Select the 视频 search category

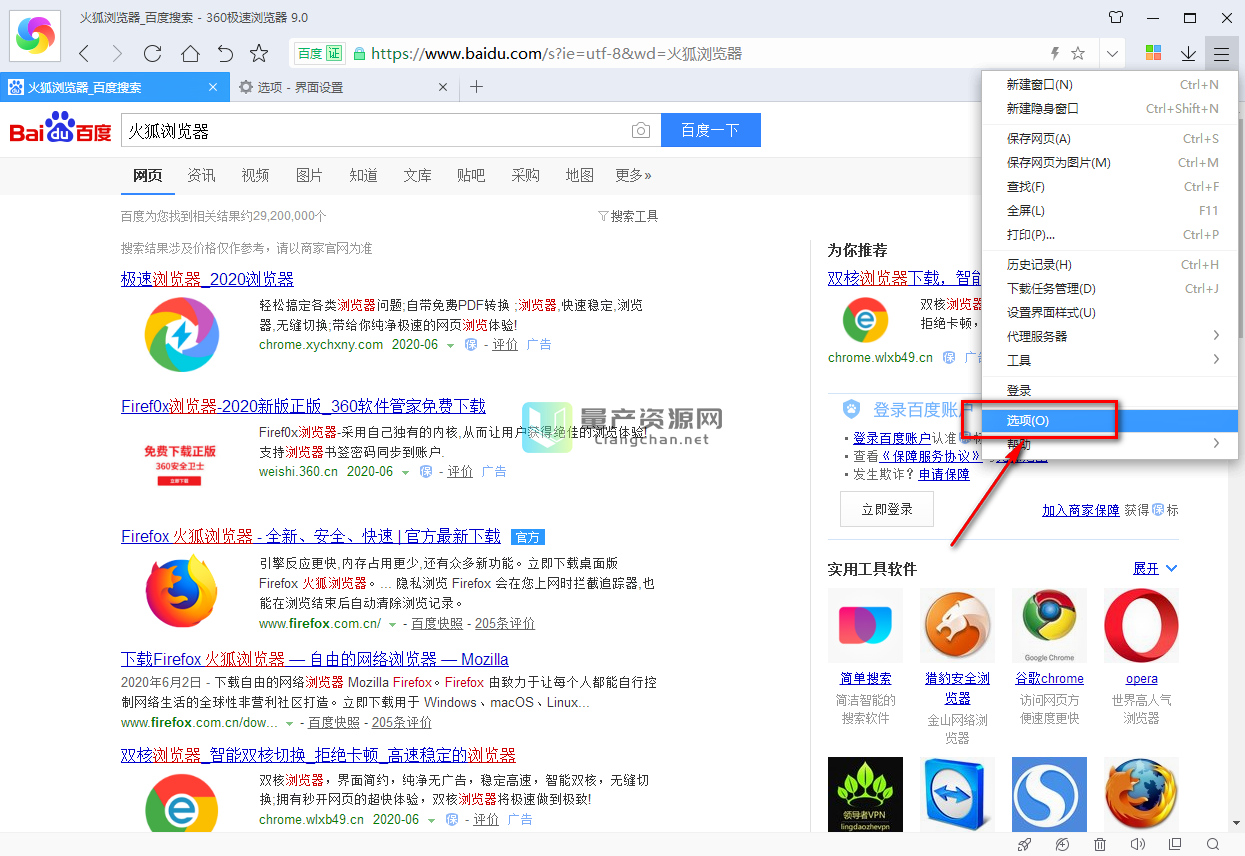click(x=255, y=175)
